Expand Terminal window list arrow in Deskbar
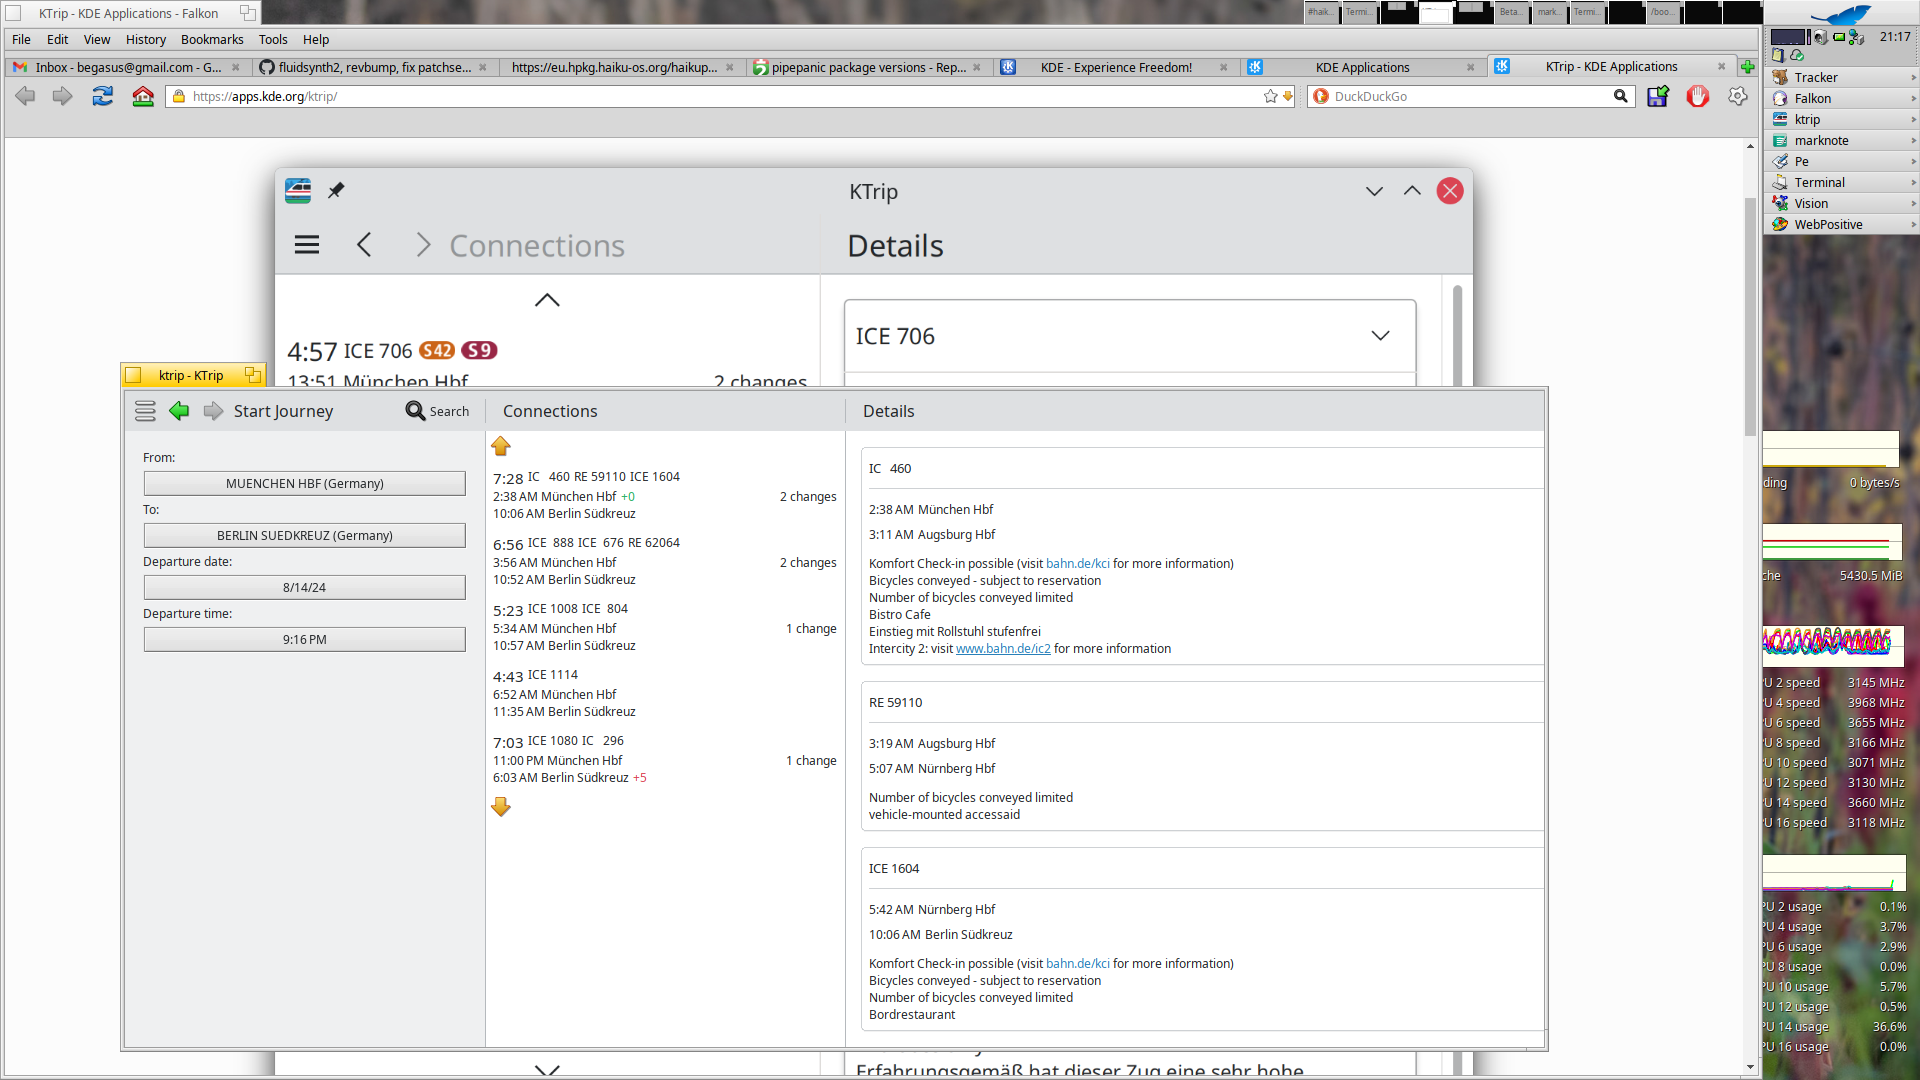 [1912, 182]
